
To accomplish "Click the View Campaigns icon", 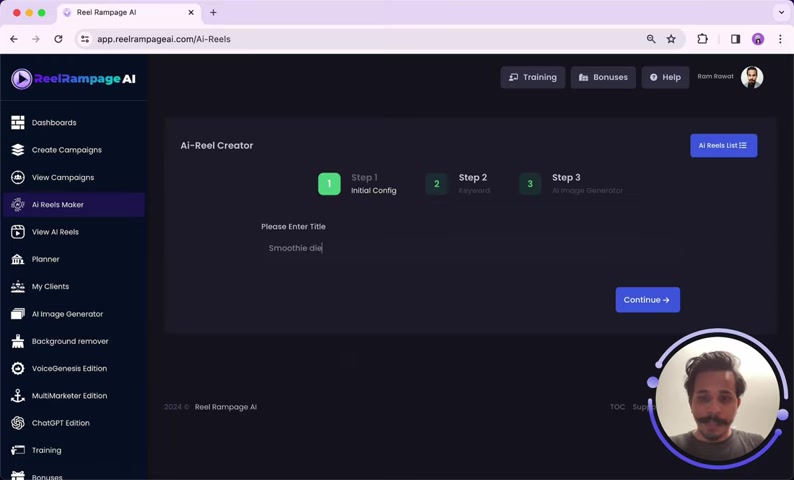I will coord(18,177).
